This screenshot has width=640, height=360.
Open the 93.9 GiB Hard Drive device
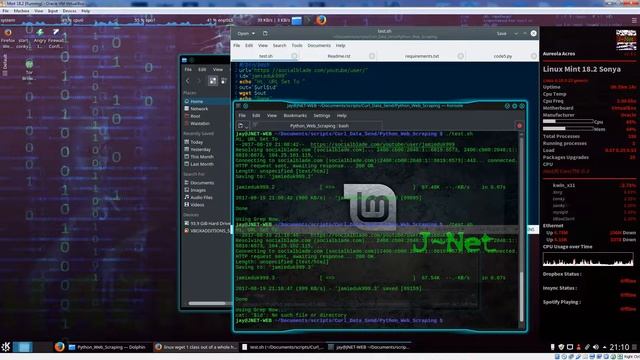point(206,223)
